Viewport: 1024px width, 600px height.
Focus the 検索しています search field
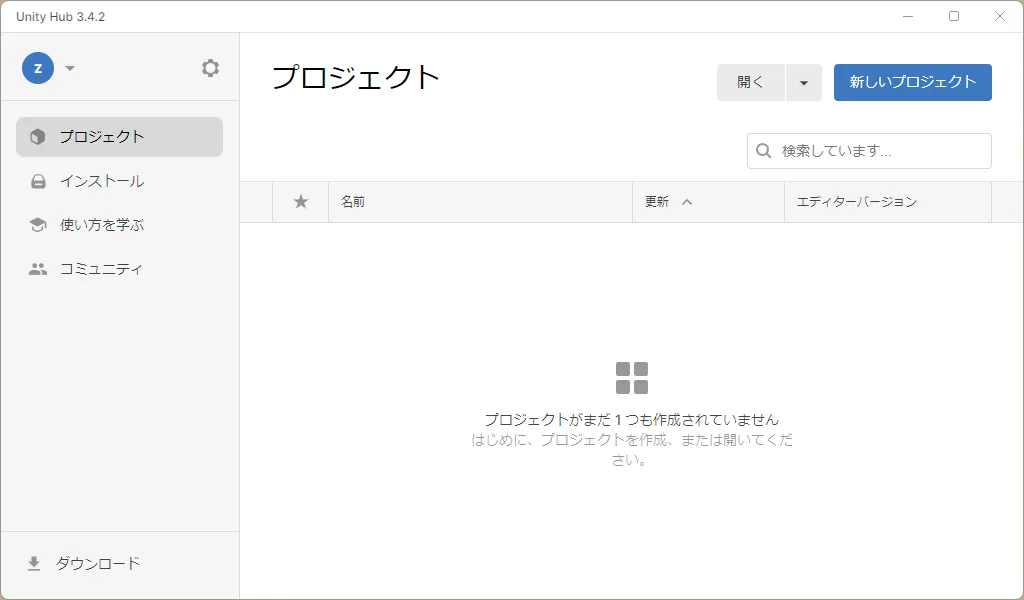click(x=880, y=151)
